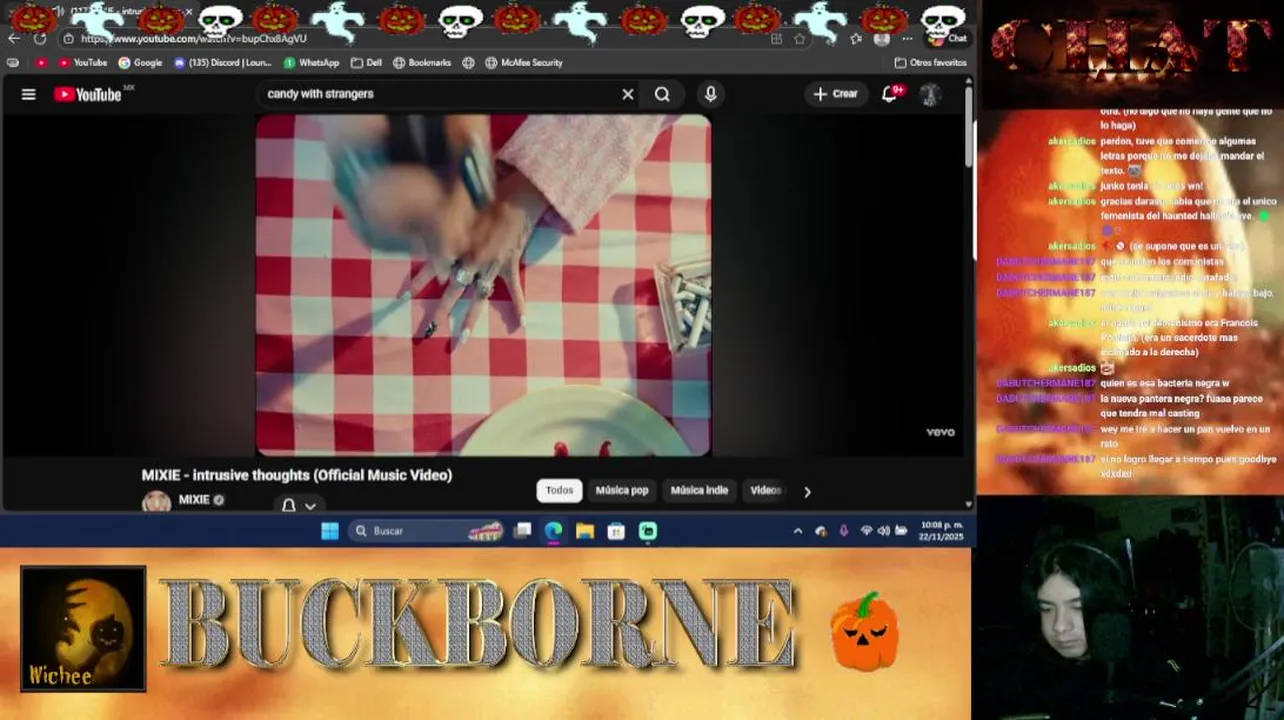This screenshot has height=720, width=1284.
Task: Select the Todos filter chip
Action: coord(559,491)
